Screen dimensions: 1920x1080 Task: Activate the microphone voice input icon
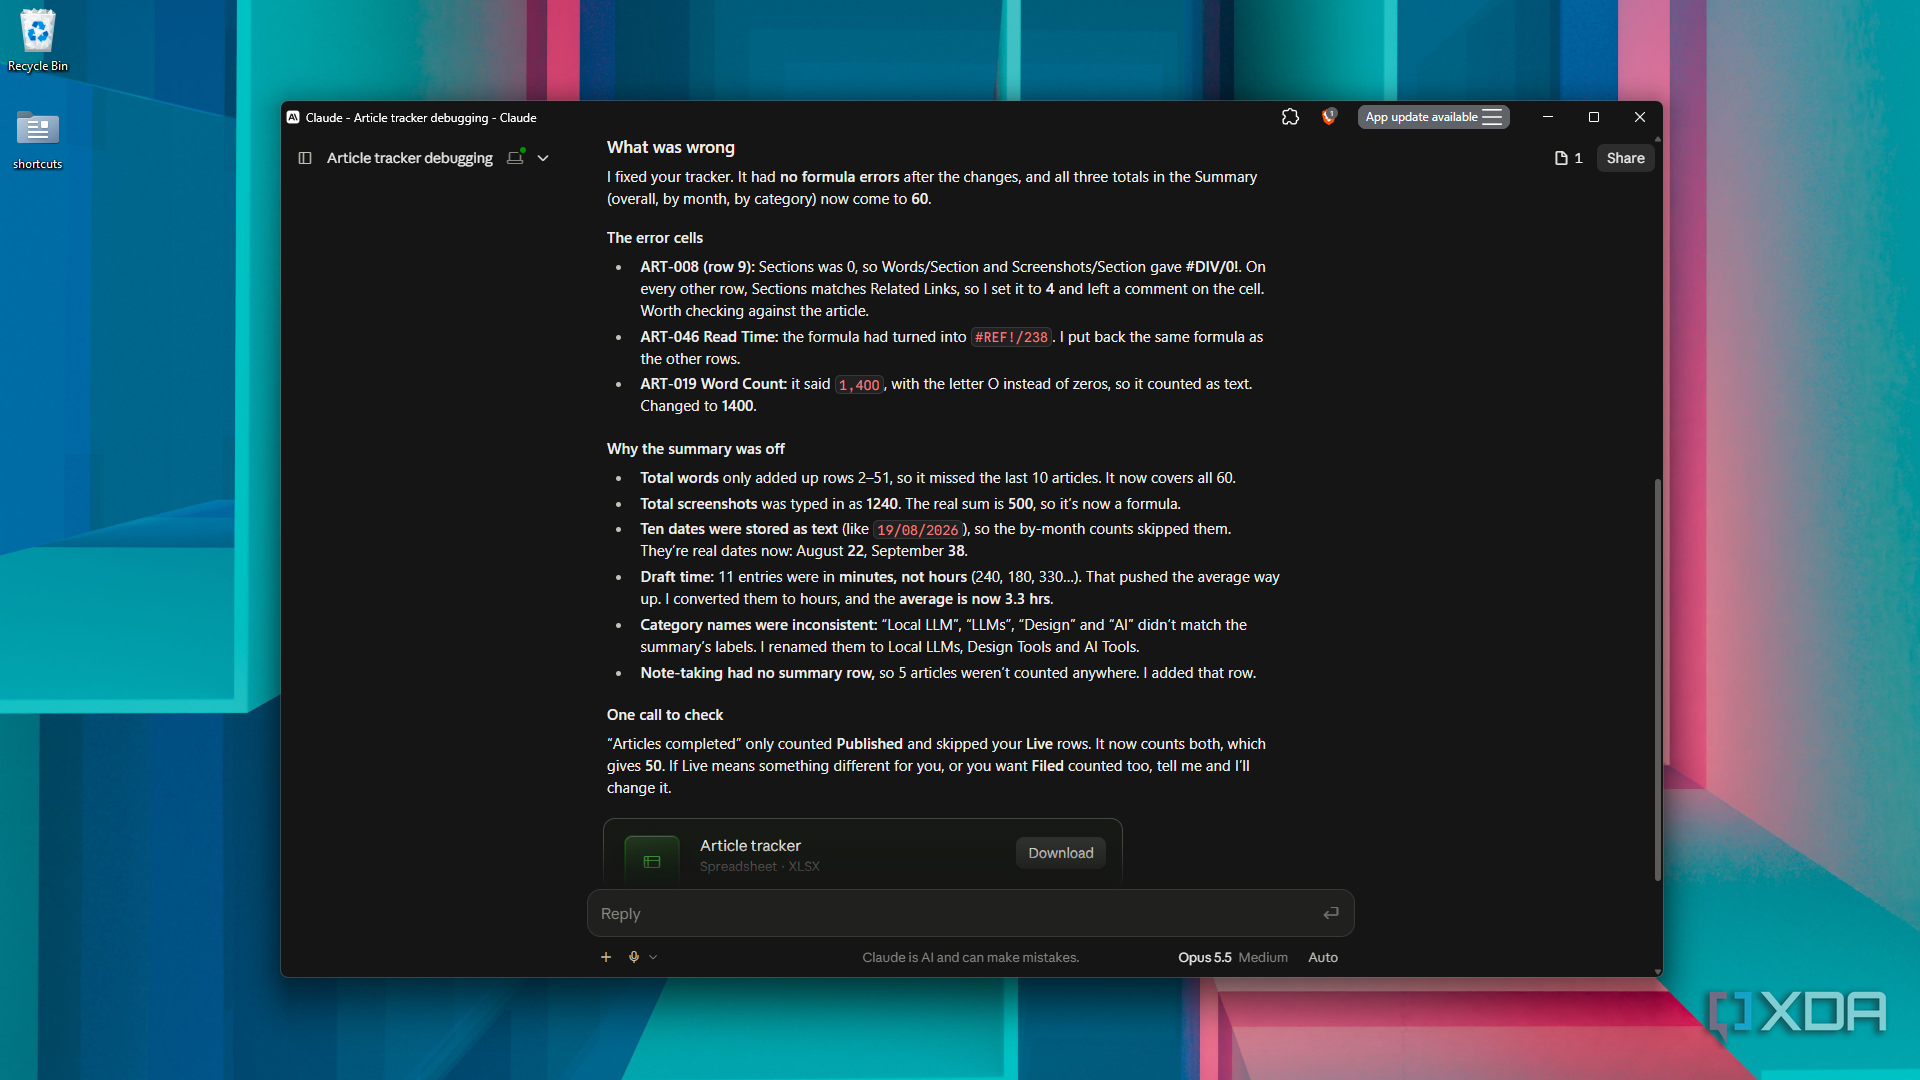click(x=634, y=957)
